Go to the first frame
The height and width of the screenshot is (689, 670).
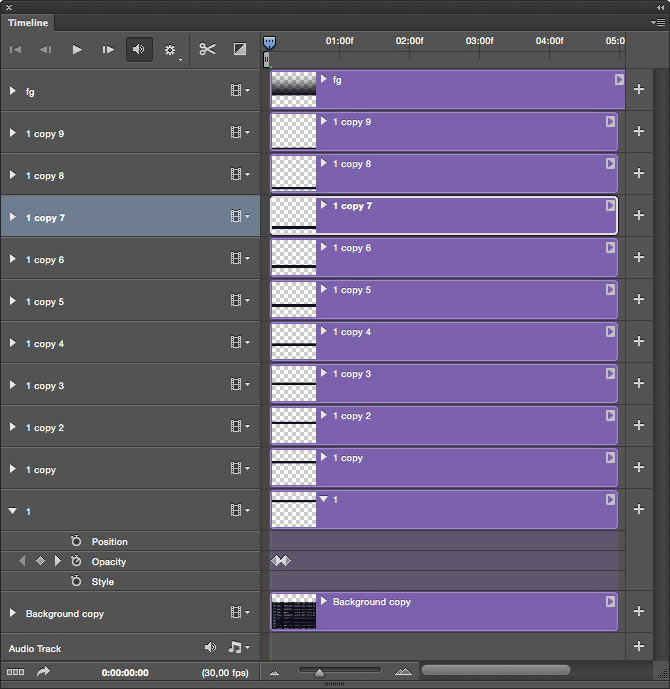coord(16,49)
